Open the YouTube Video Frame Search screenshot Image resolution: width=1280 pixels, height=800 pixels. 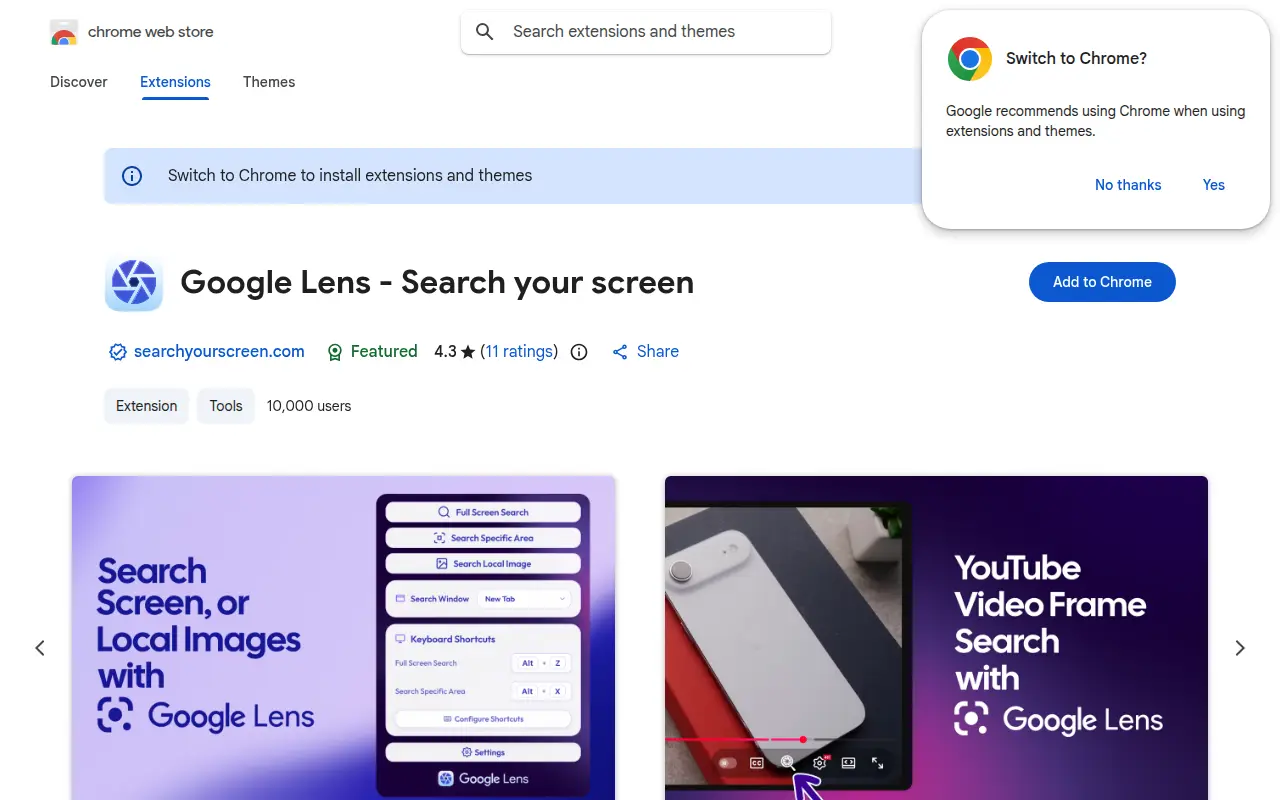936,638
